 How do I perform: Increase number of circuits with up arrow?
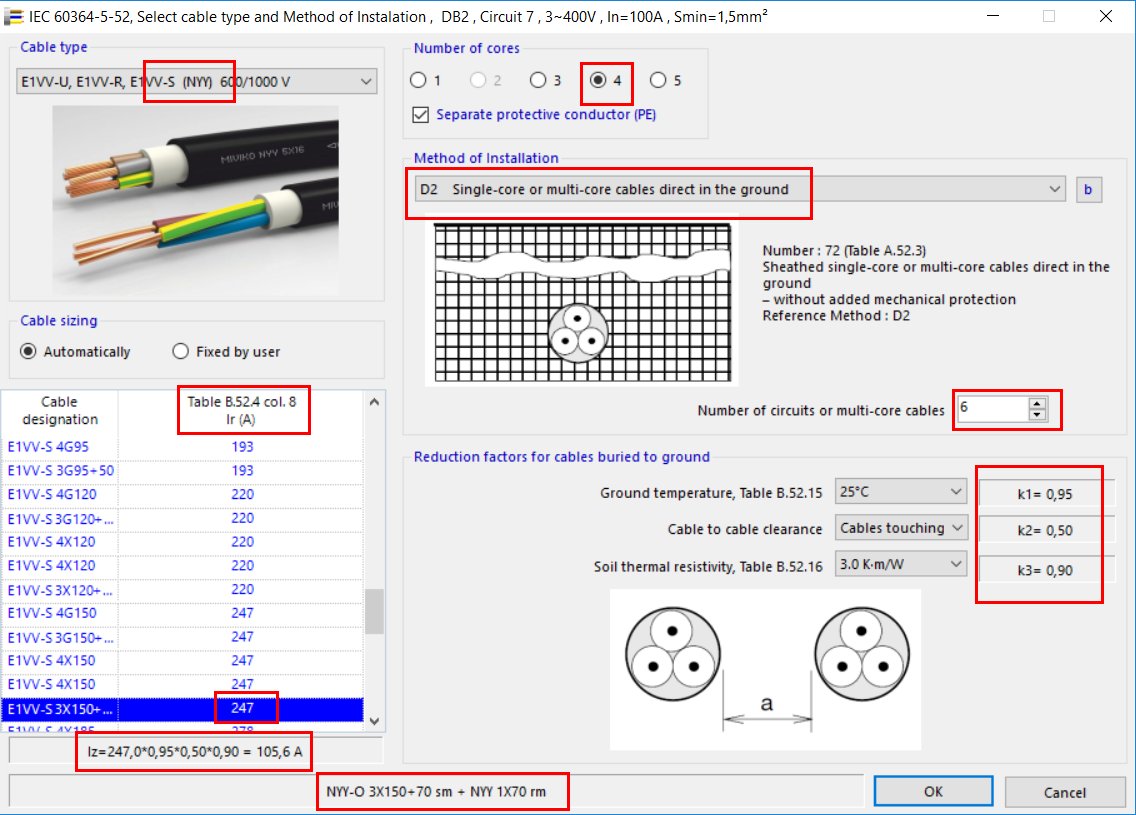[1037, 403]
